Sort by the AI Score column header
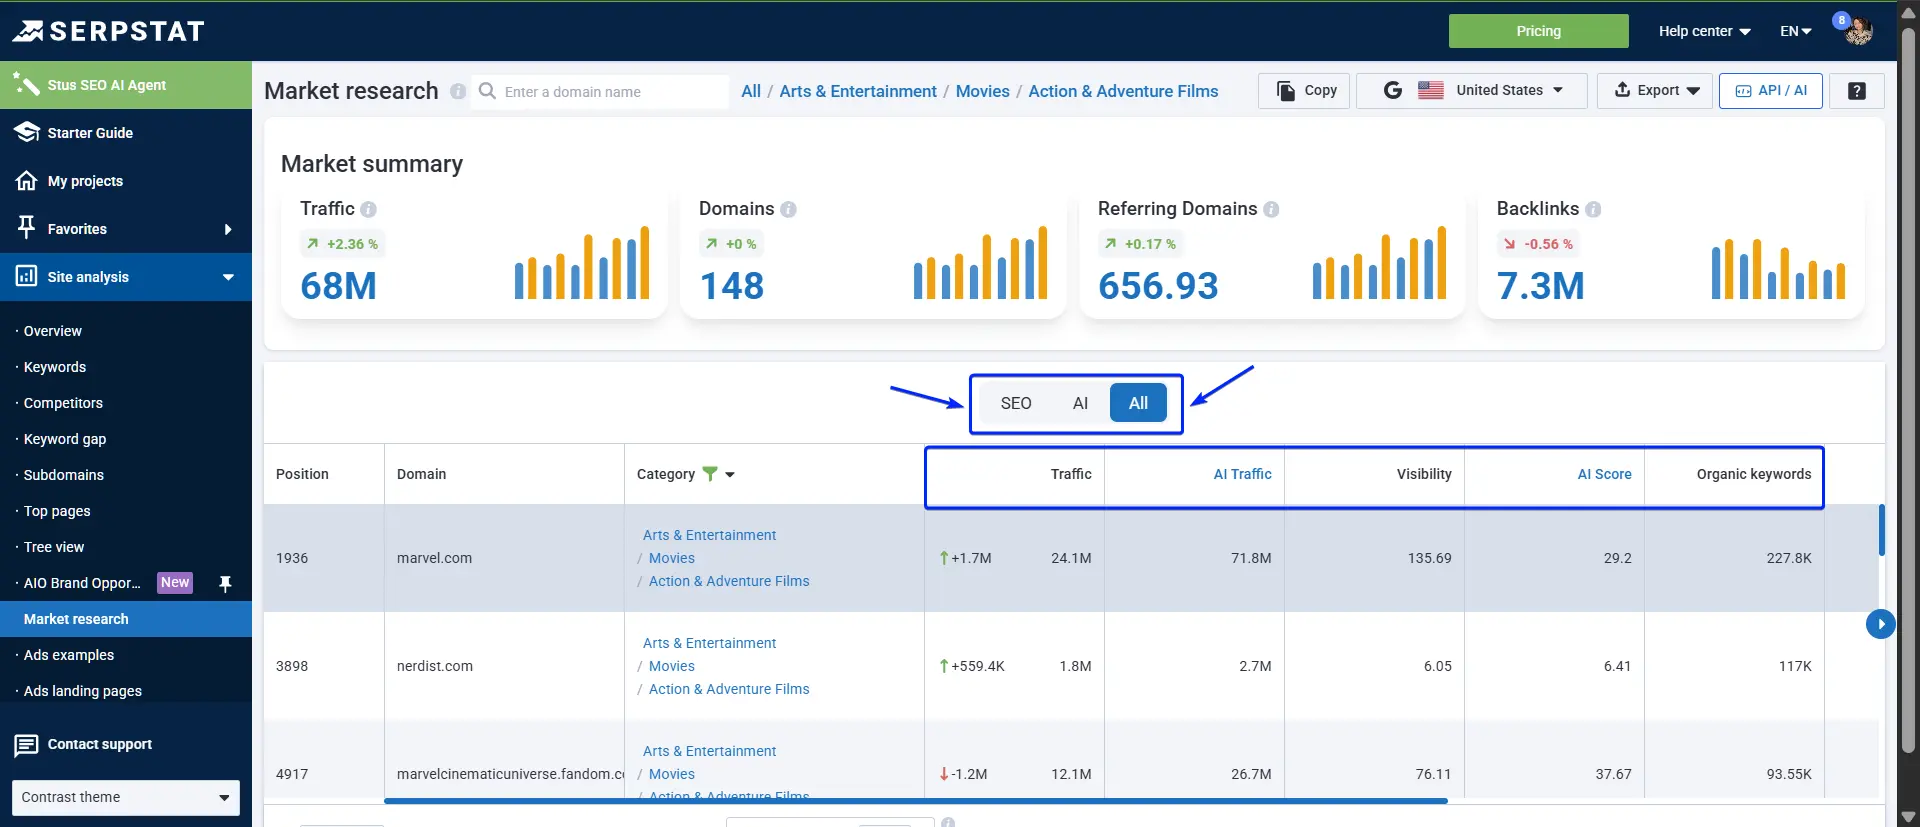1920x827 pixels. click(1604, 474)
